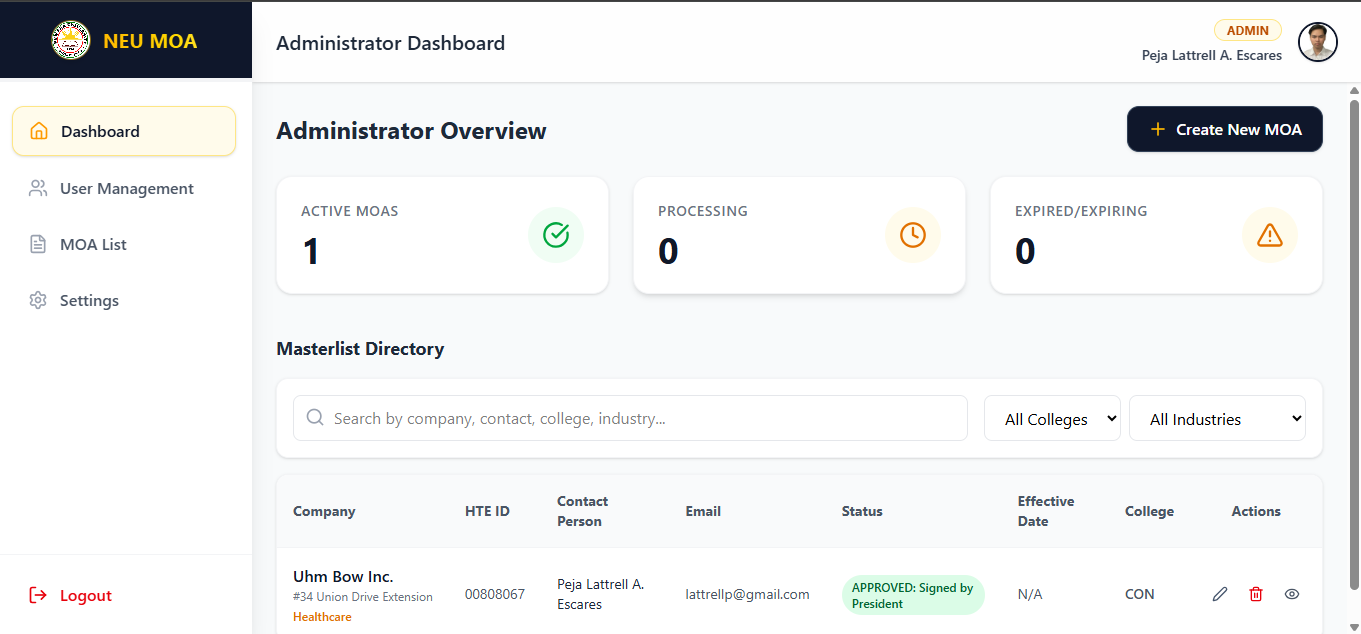Click the Peja Lattrell A. Escares header name
This screenshot has height=634, width=1361.
1212,55
